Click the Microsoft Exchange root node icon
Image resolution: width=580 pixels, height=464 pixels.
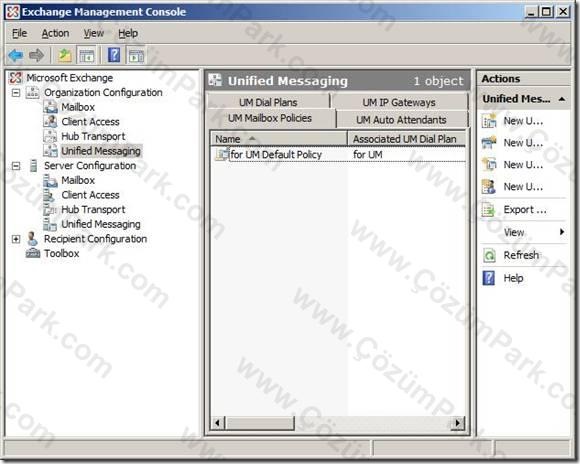pyautogui.click(x=15, y=78)
